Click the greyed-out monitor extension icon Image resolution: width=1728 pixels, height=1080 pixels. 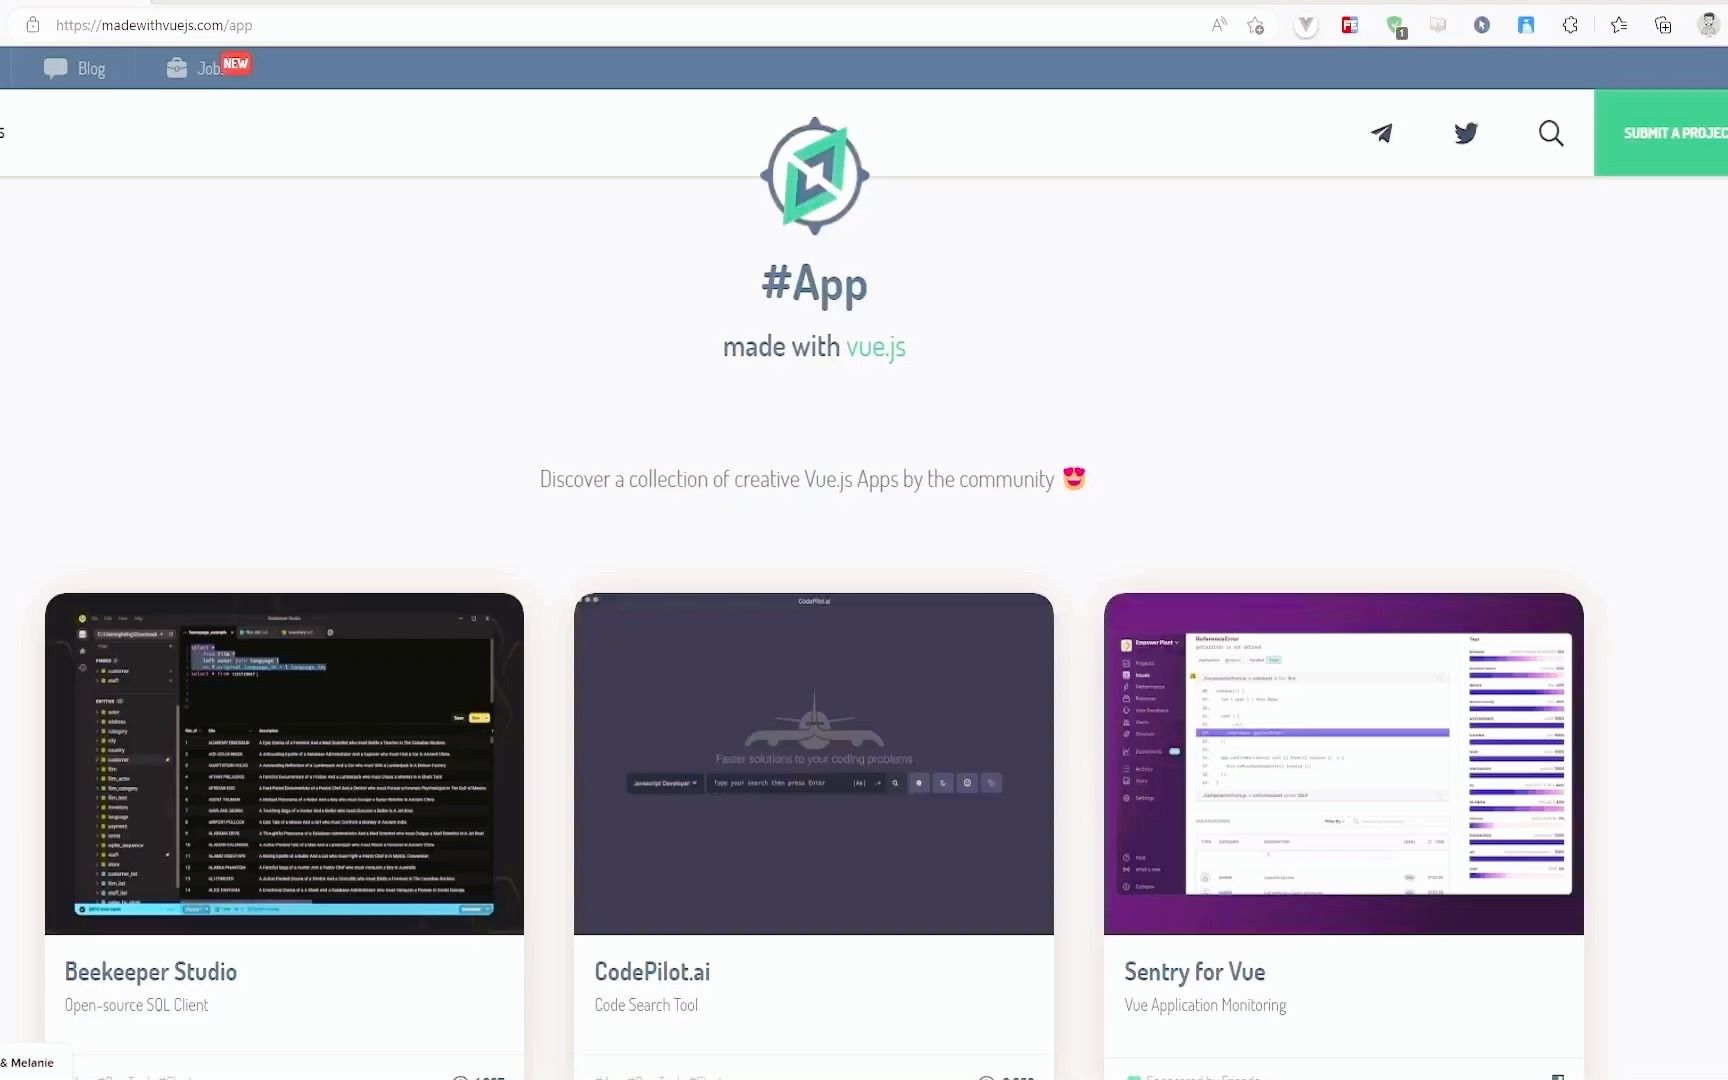1438,25
